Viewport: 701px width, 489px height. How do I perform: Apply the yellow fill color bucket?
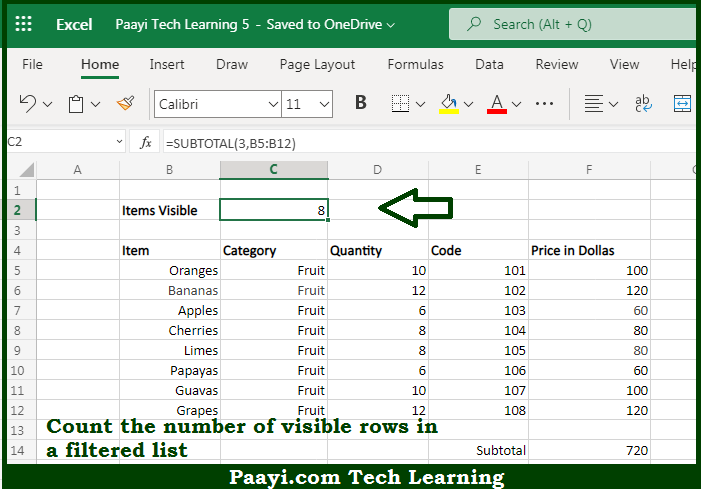tap(449, 104)
